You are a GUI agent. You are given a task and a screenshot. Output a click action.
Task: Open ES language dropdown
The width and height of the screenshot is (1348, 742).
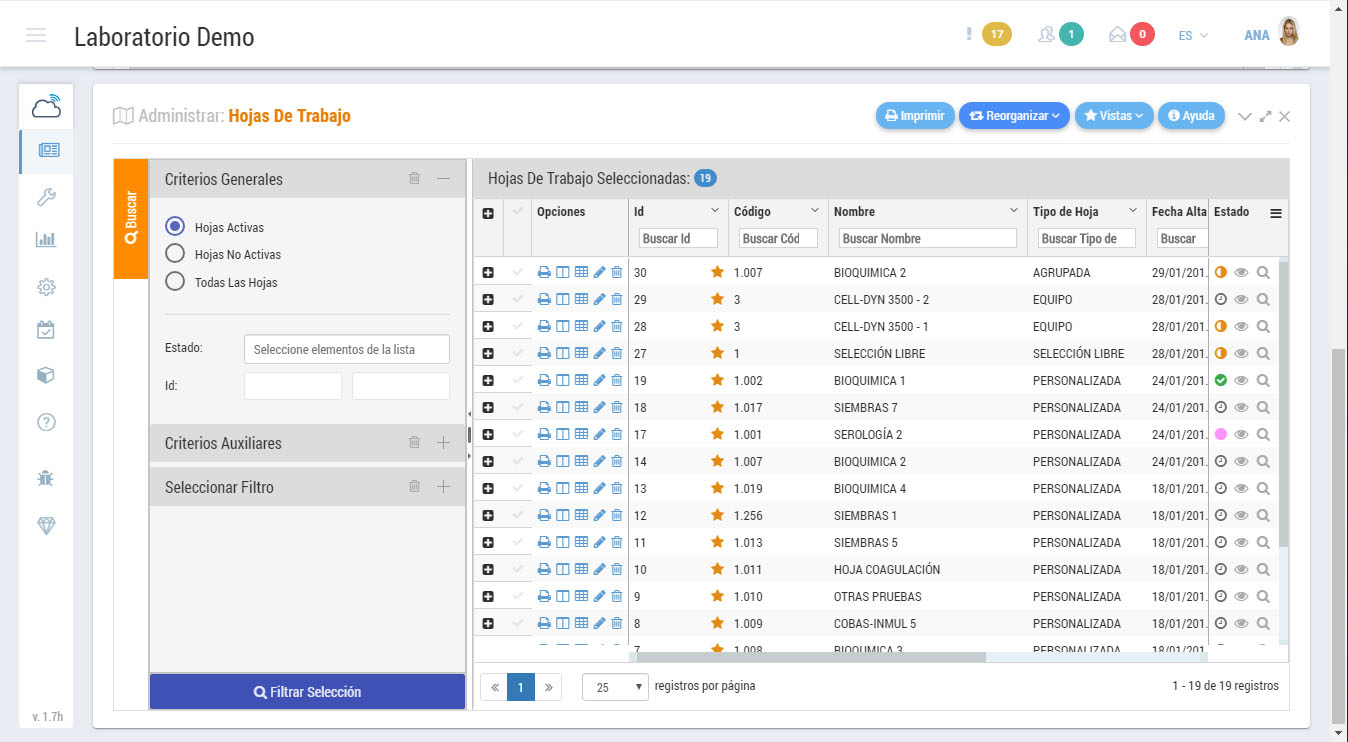(1192, 35)
